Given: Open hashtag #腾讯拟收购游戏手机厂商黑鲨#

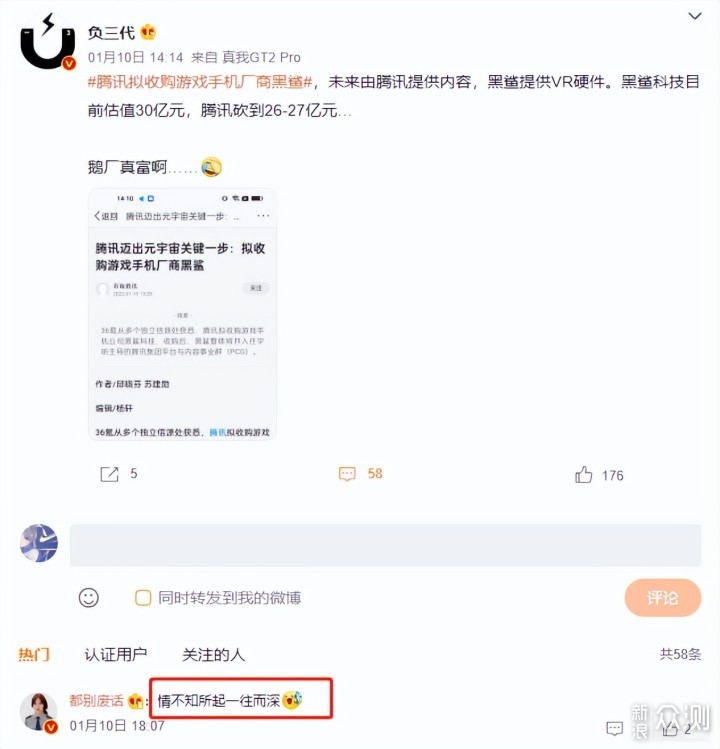Looking at the screenshot, I should coord(200,82).
